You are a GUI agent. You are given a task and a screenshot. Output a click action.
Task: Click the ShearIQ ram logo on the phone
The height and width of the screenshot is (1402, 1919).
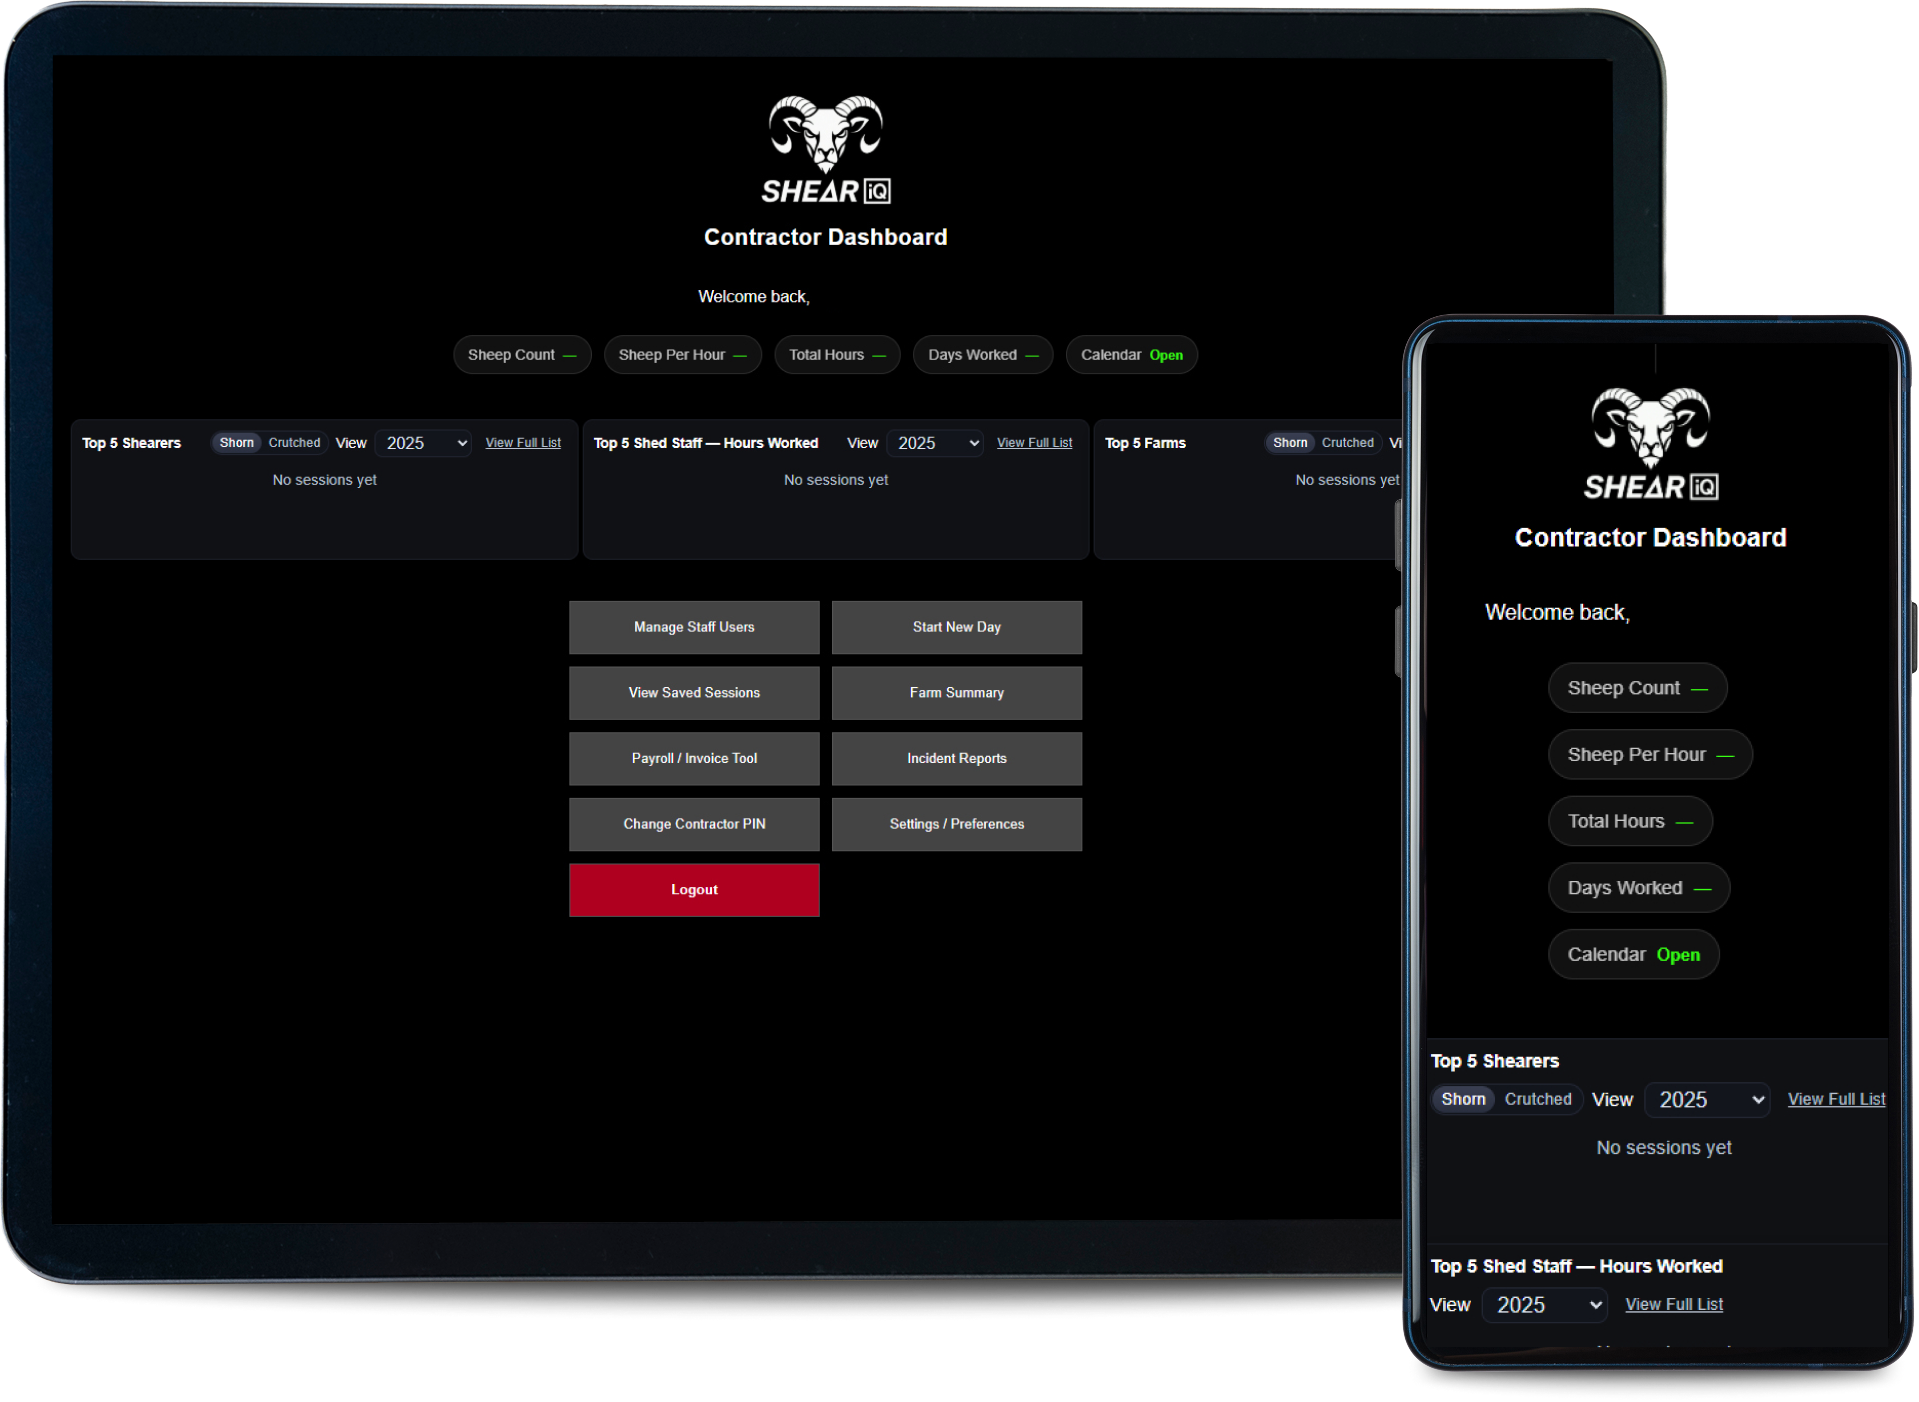[1650, 444]
